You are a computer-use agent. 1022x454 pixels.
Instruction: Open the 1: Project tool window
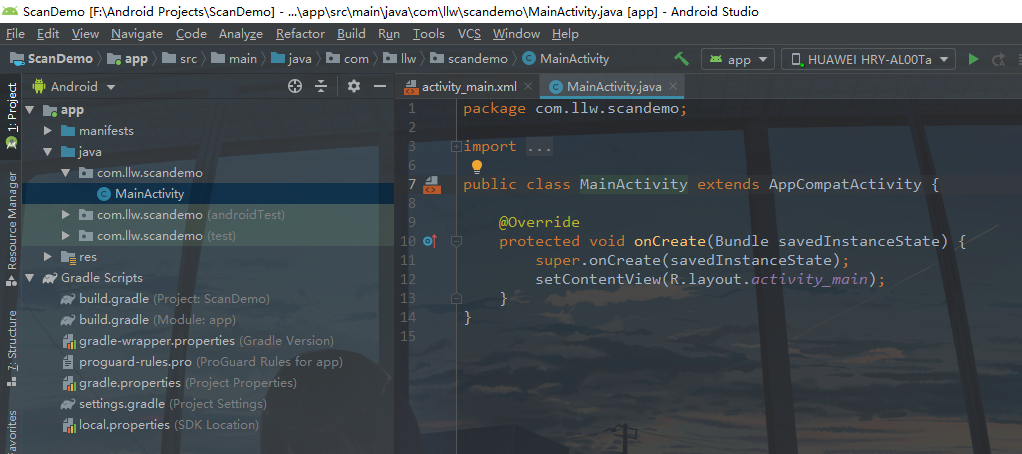(x=12, y=116)
